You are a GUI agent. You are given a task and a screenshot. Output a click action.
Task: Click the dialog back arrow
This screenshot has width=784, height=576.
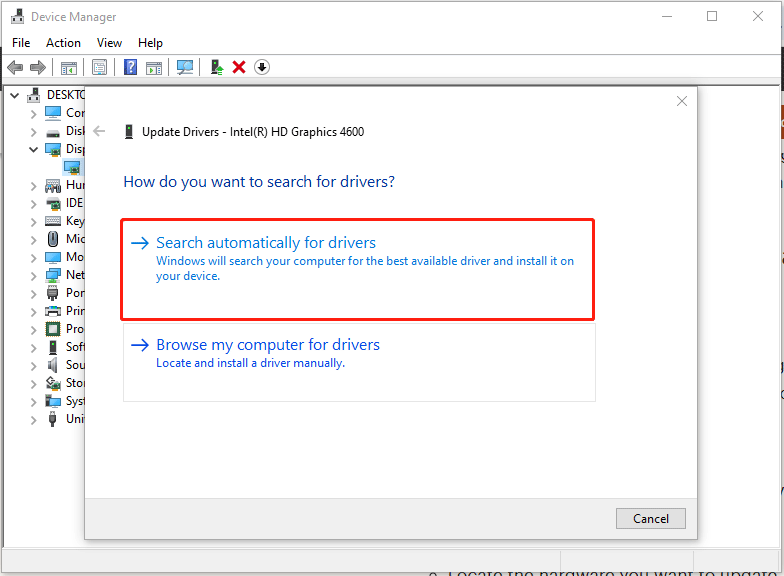100,131
